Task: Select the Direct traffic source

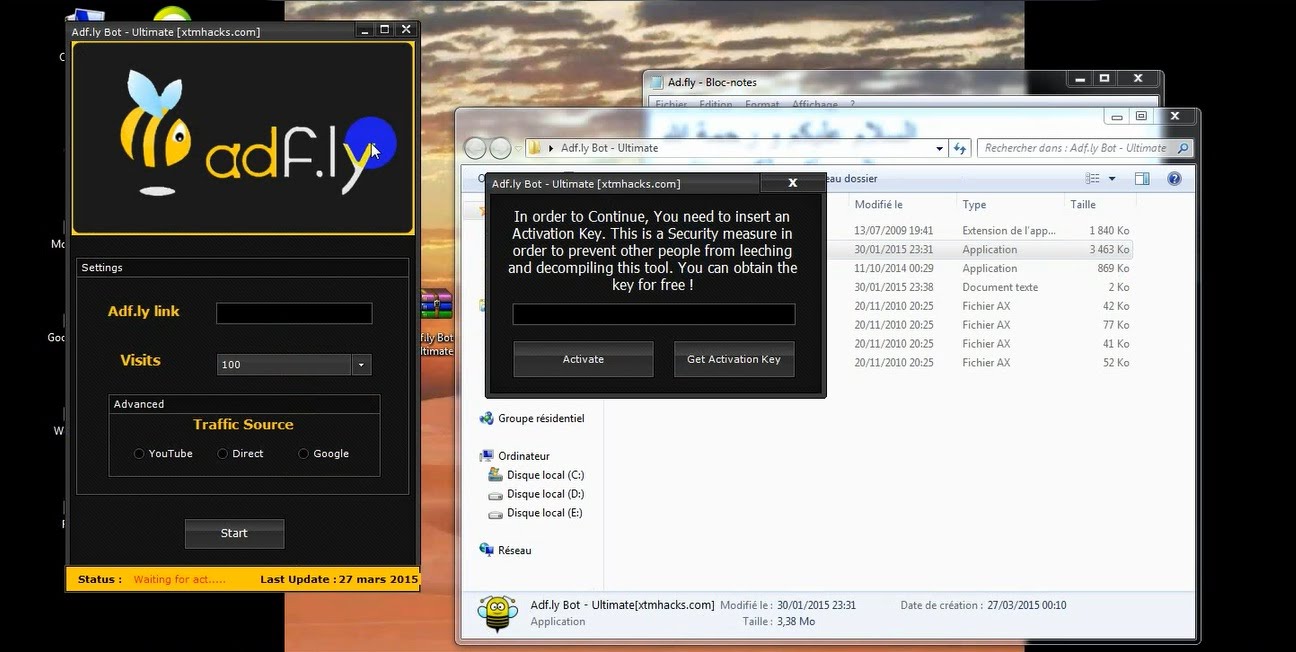Action: coord(222,454)
